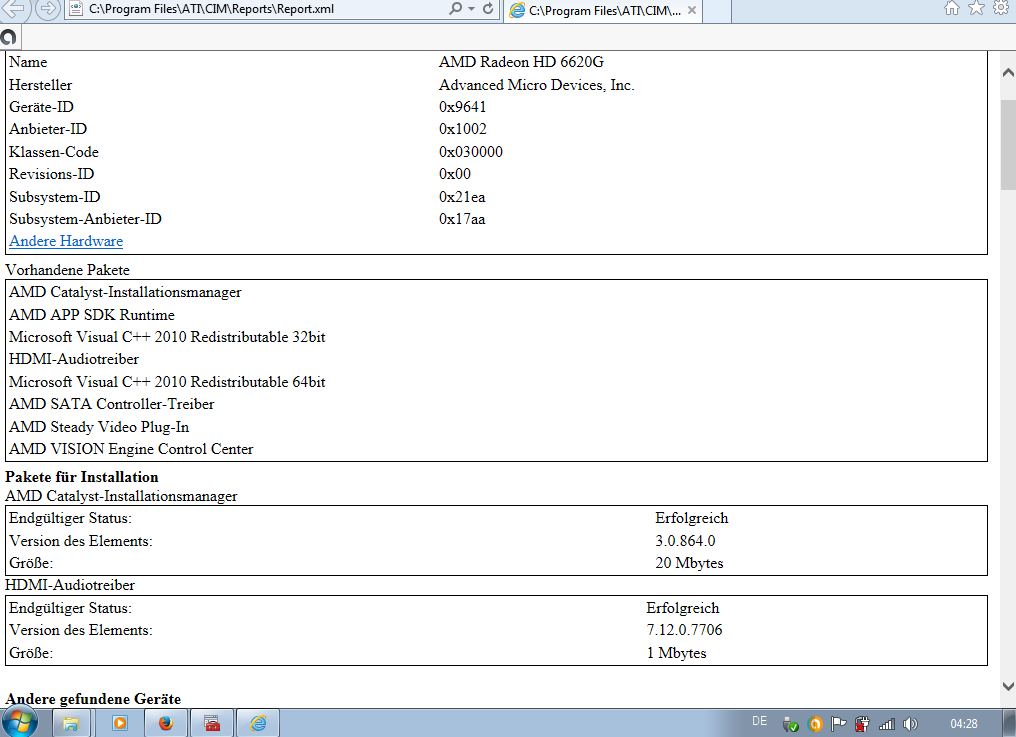
Task: Click the DE language indicator
Action: tap(759, 721)
